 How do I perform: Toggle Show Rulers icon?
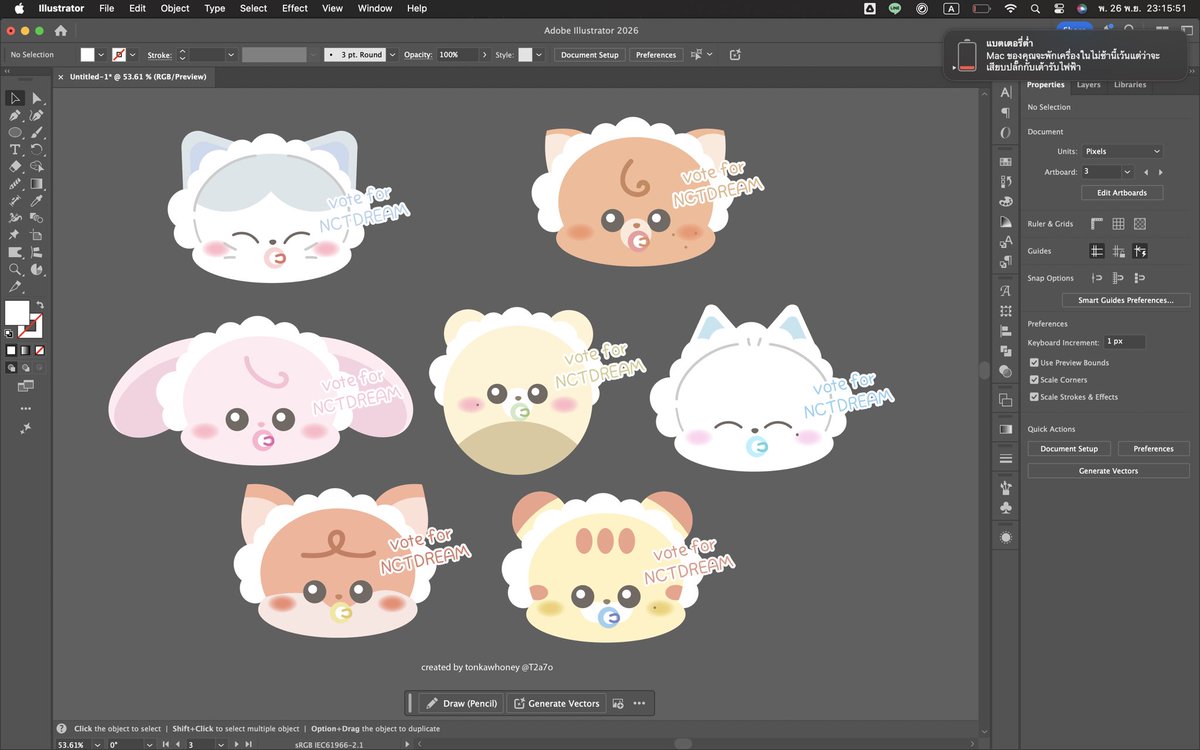click(x=1096, y=224)
